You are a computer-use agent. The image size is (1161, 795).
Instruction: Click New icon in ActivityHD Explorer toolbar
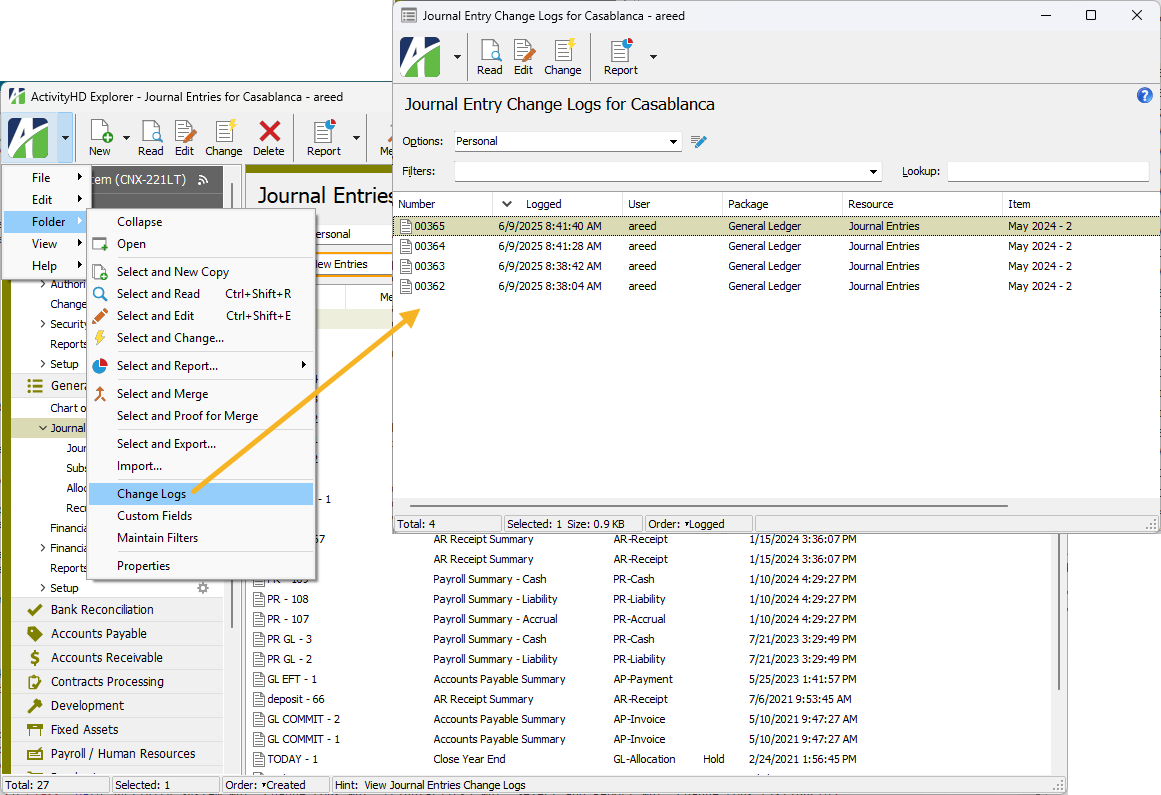100,138
